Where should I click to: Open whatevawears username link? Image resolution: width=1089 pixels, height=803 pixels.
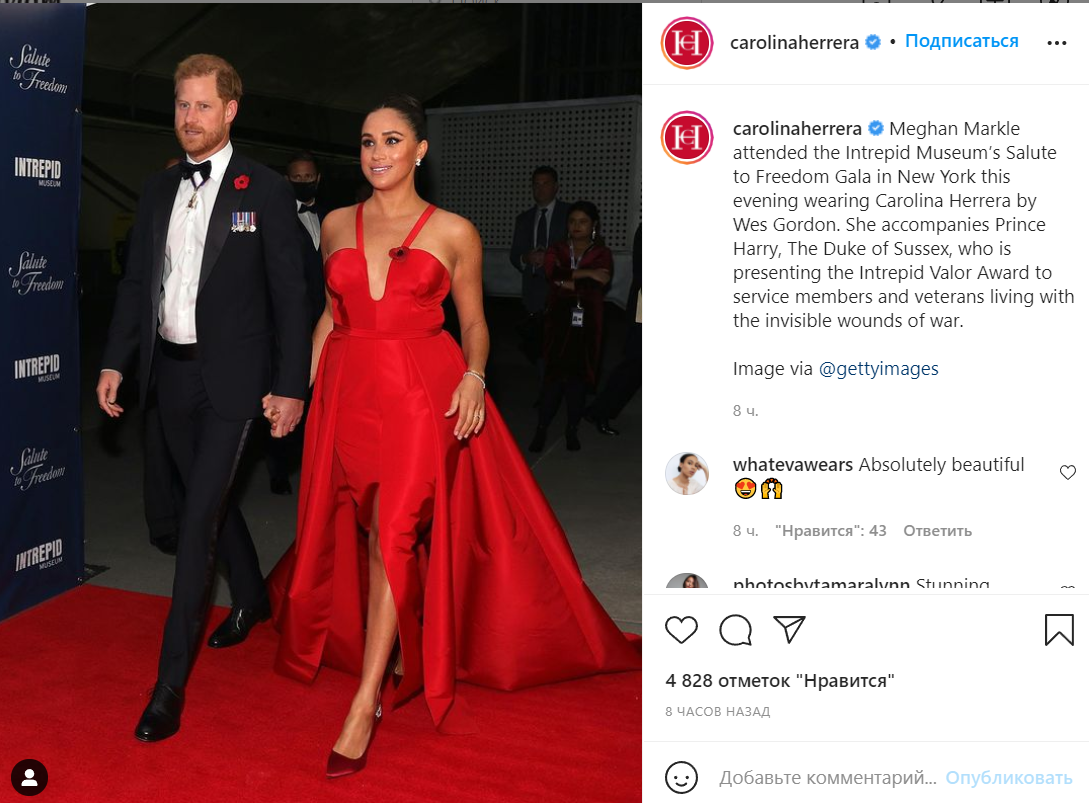tap(792, 465)
